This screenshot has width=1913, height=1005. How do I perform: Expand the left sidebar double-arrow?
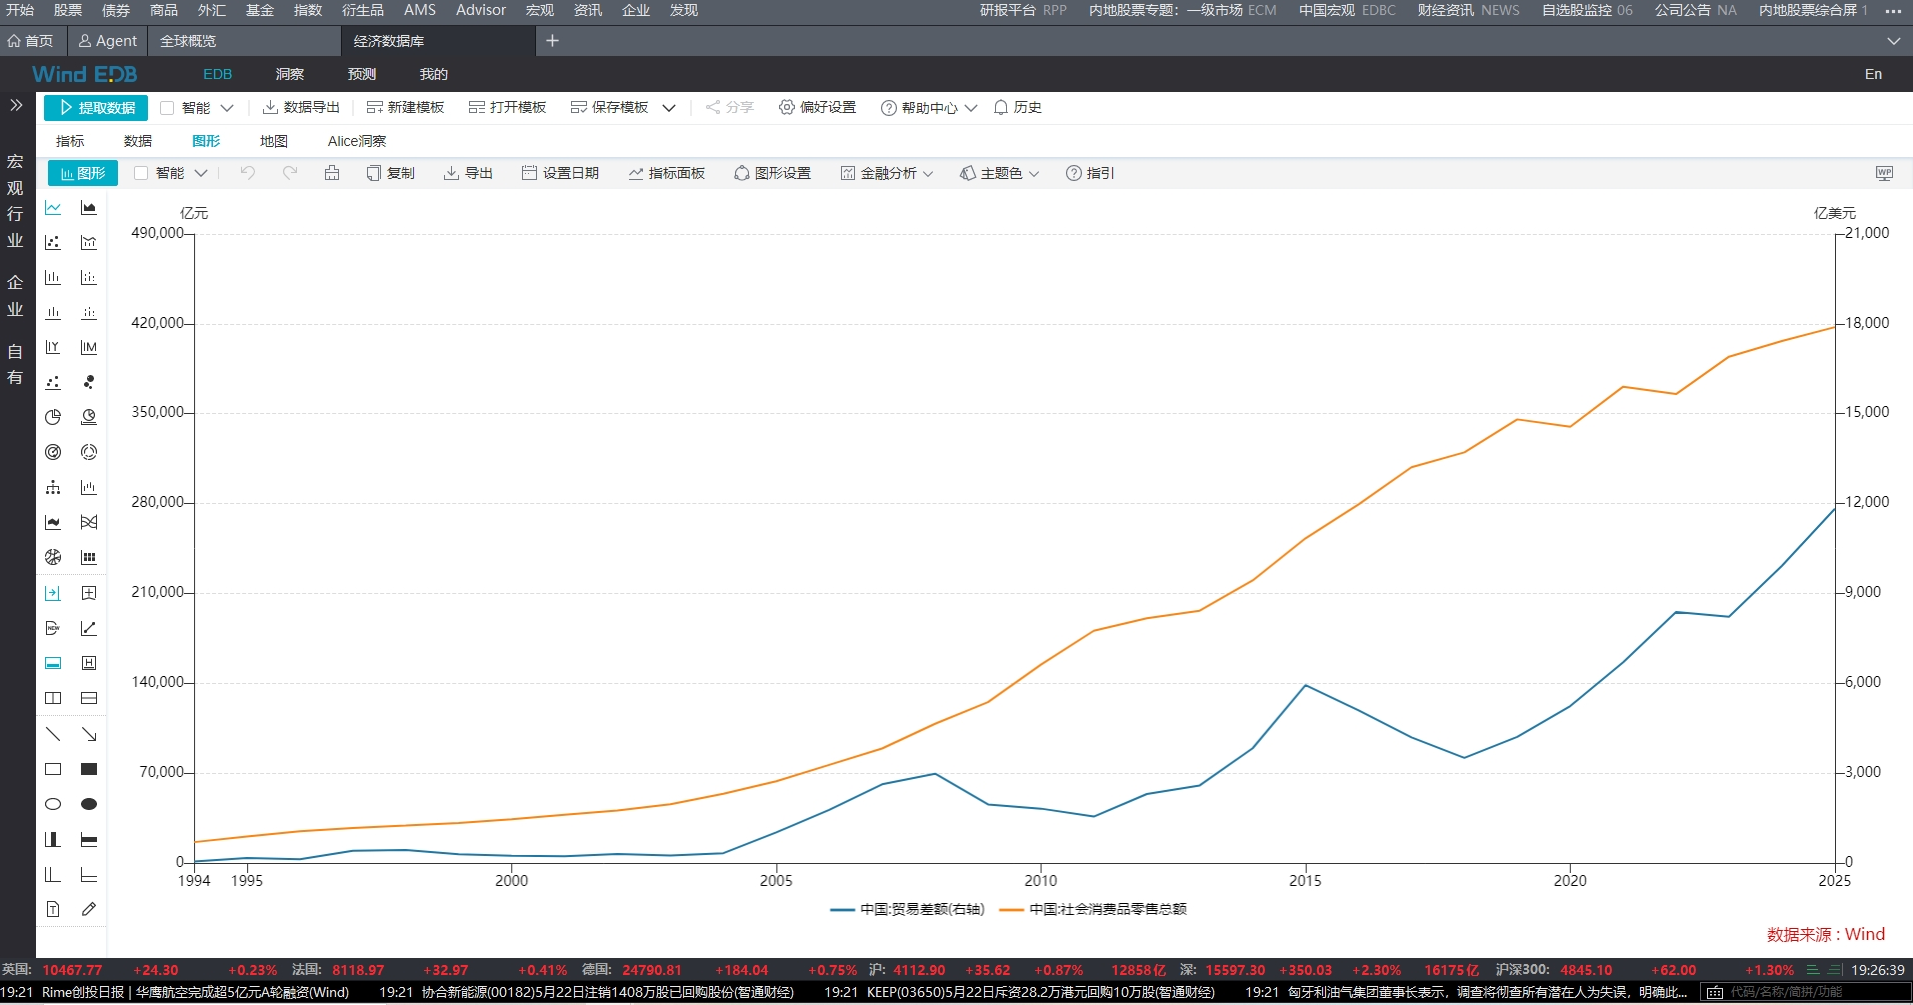point(16,105)
